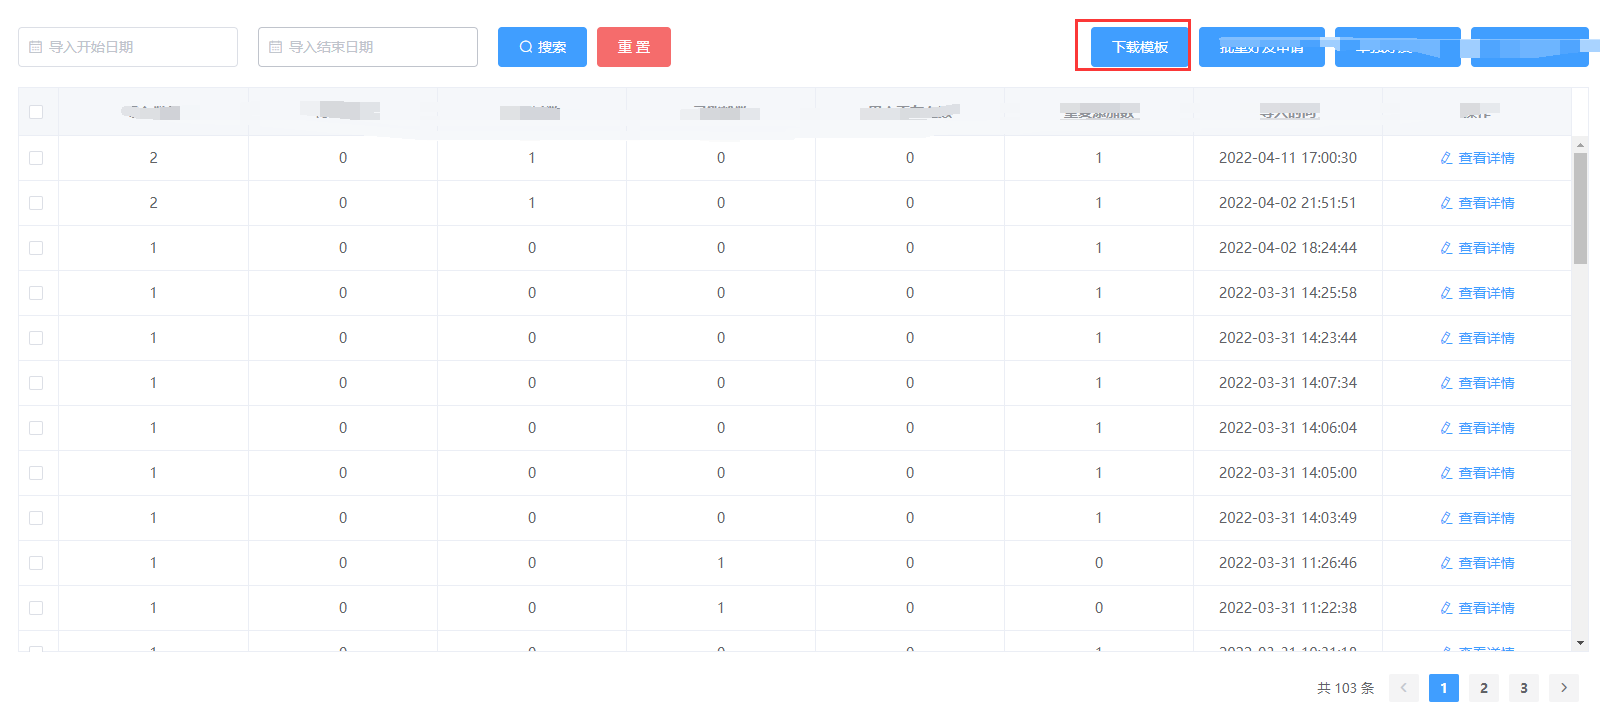Image resolution: width=1610 pixels, height=721 pixels.
Task: Check the row dated 2022-03-31 11:26:46
Action: coord(36,563)
